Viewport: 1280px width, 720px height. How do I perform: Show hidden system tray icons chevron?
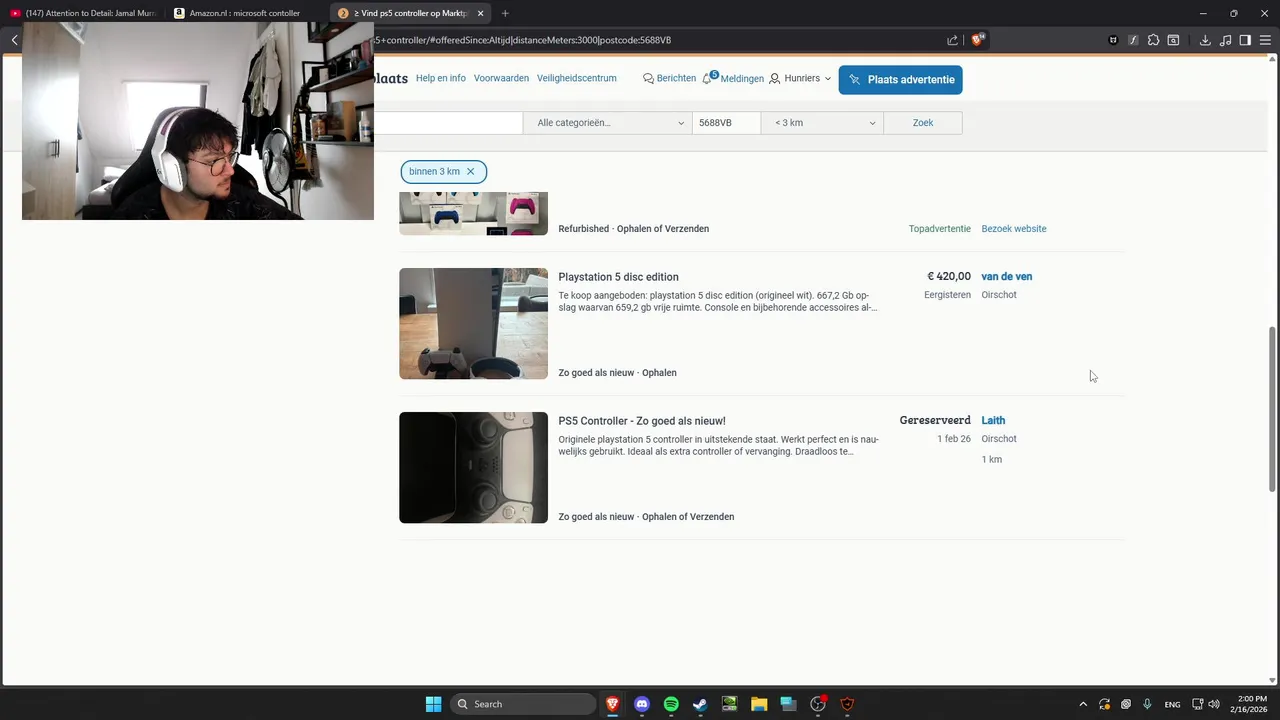tap(1083, 704)
